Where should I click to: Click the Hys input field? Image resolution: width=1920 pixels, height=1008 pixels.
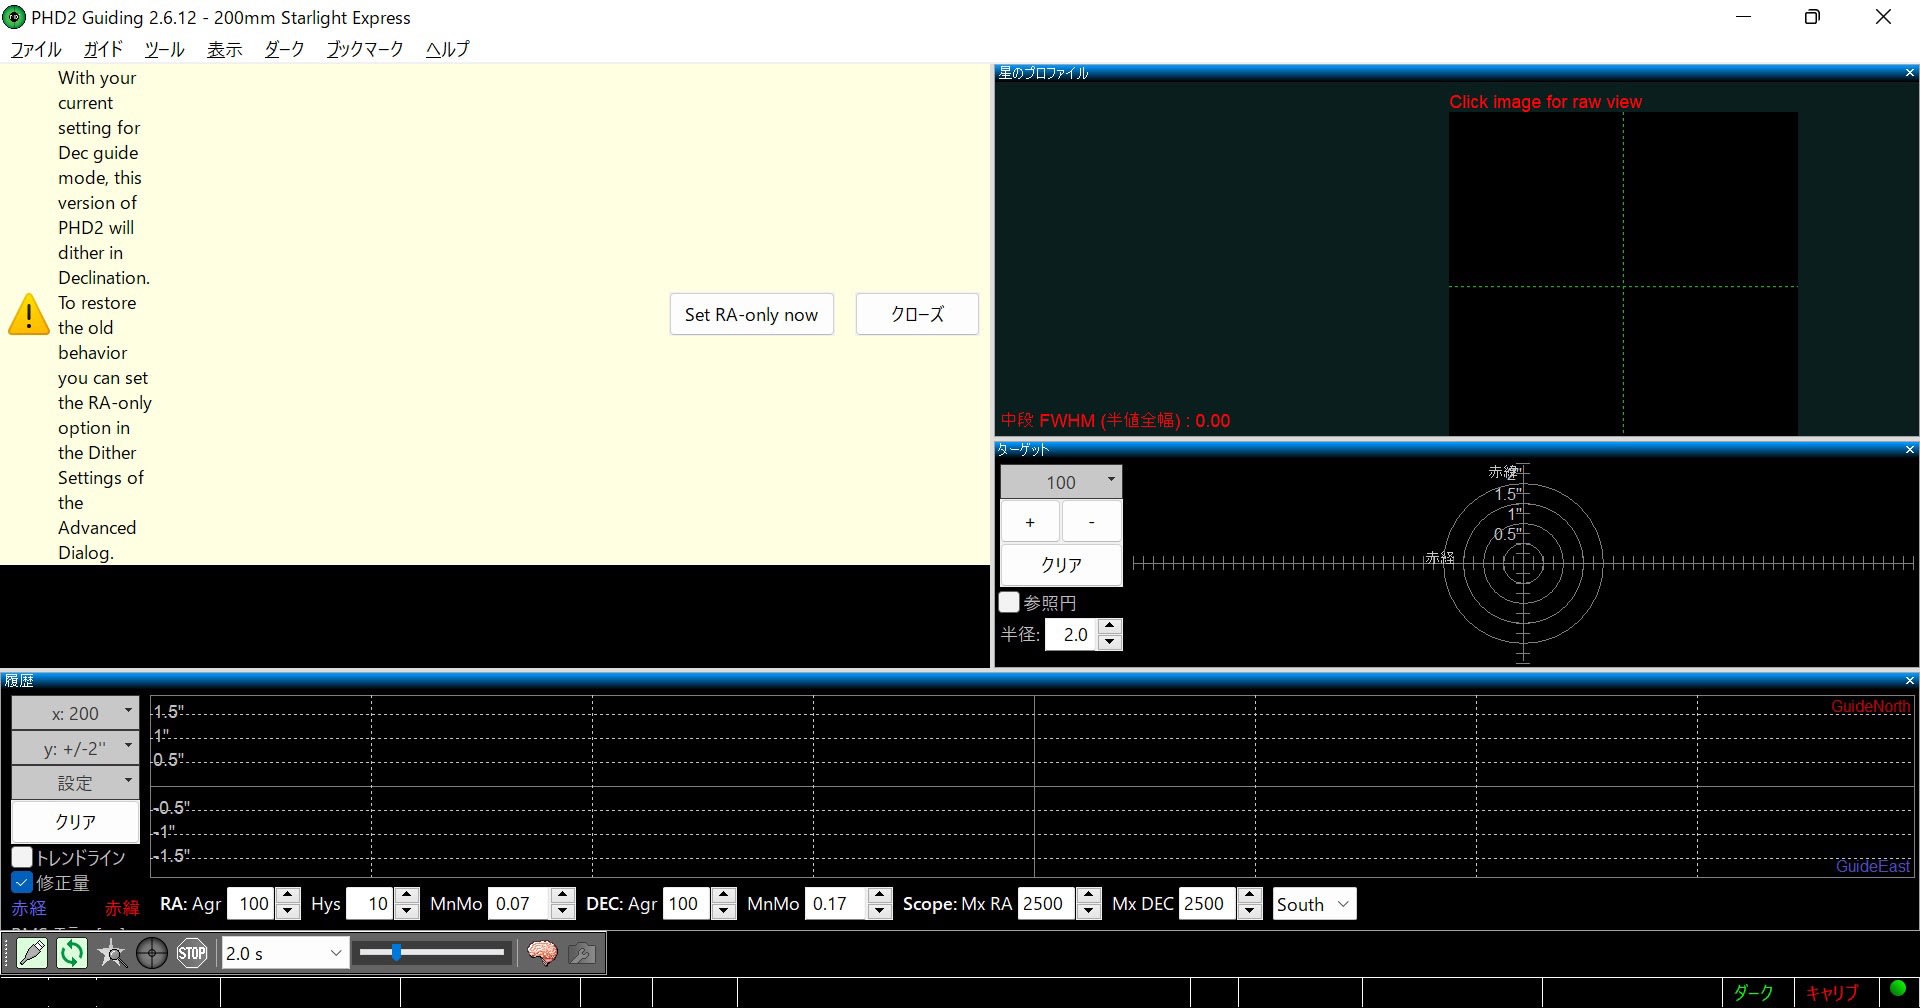point(371,904)
